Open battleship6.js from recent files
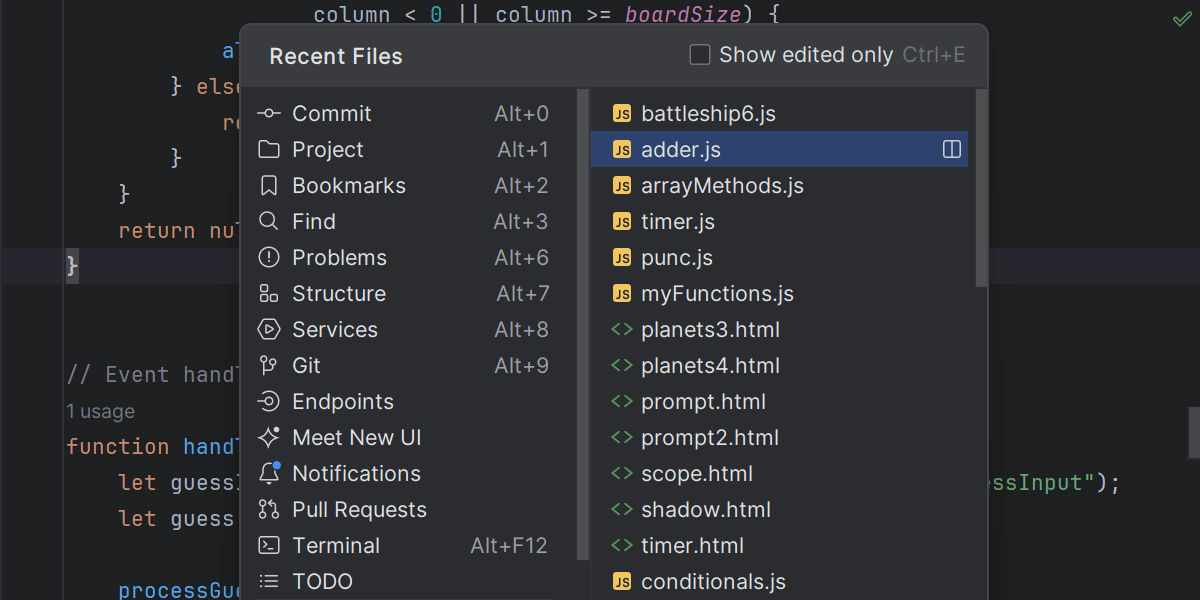This screenshot has width=1200, height=600. (x=708, y=114)
